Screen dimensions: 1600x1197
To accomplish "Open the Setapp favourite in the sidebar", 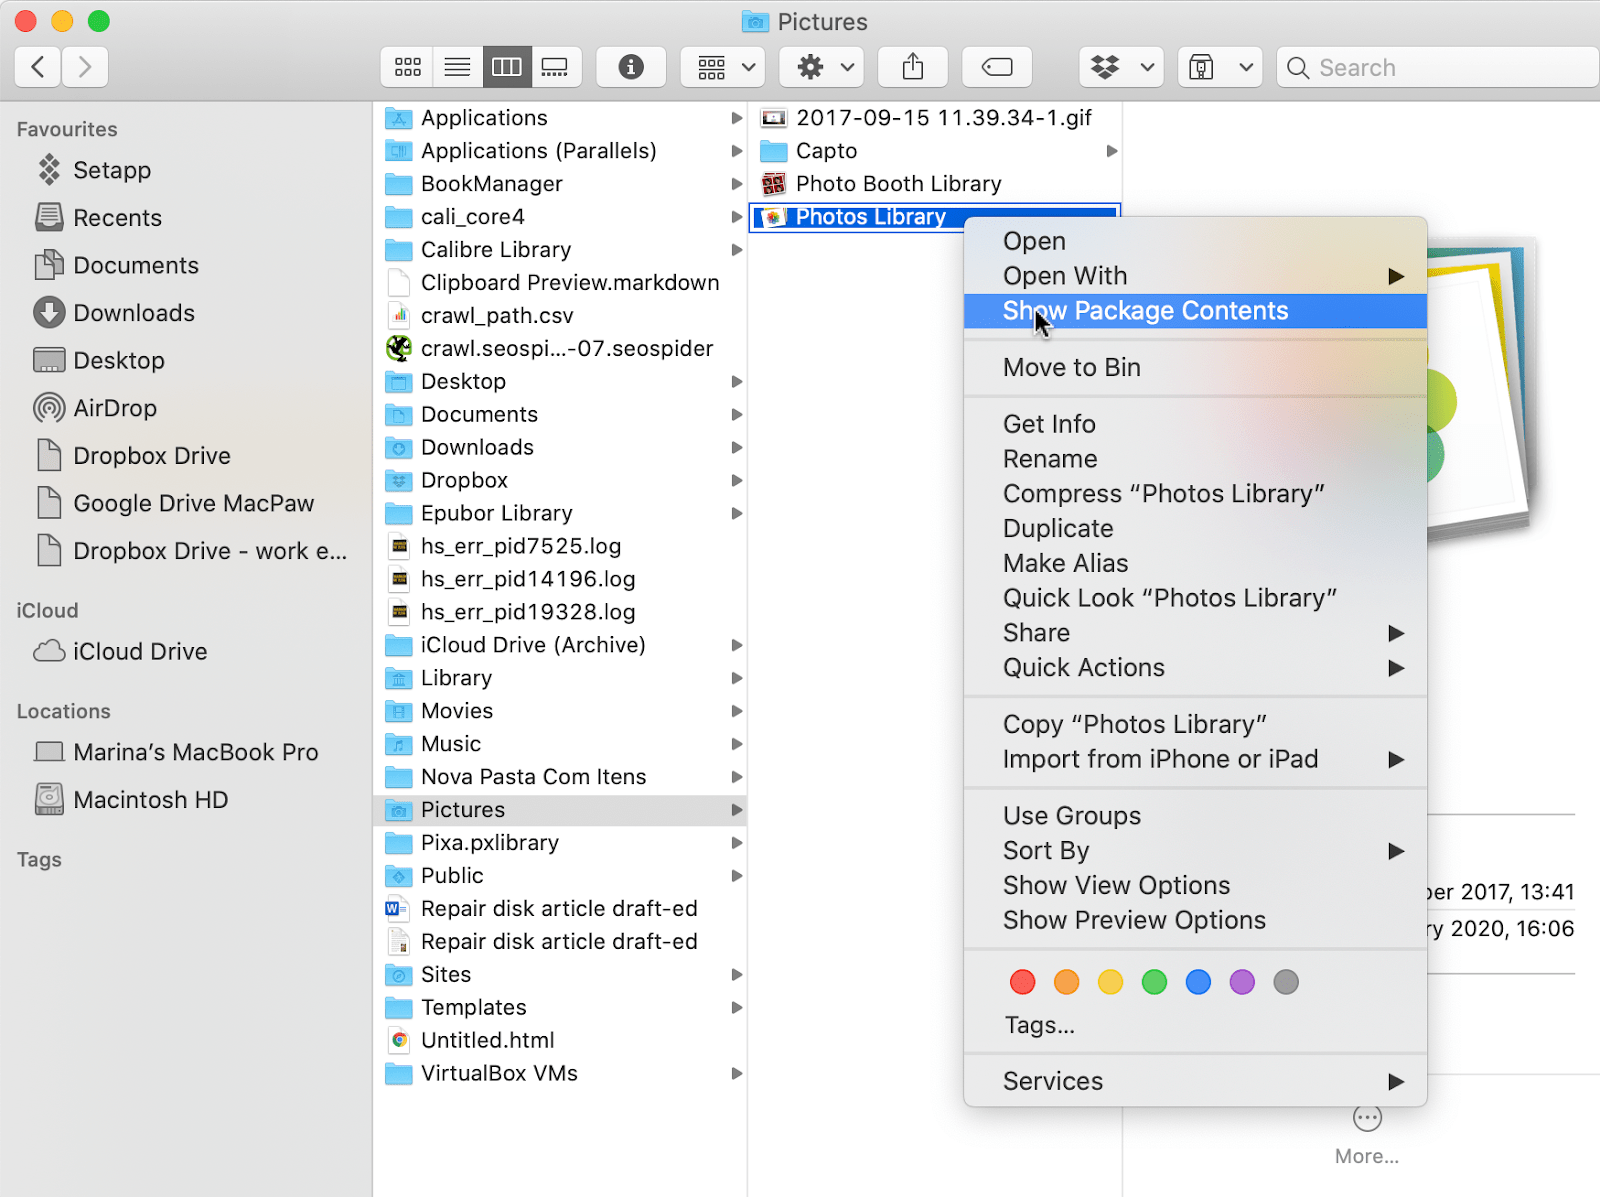I will click(111, 170).
